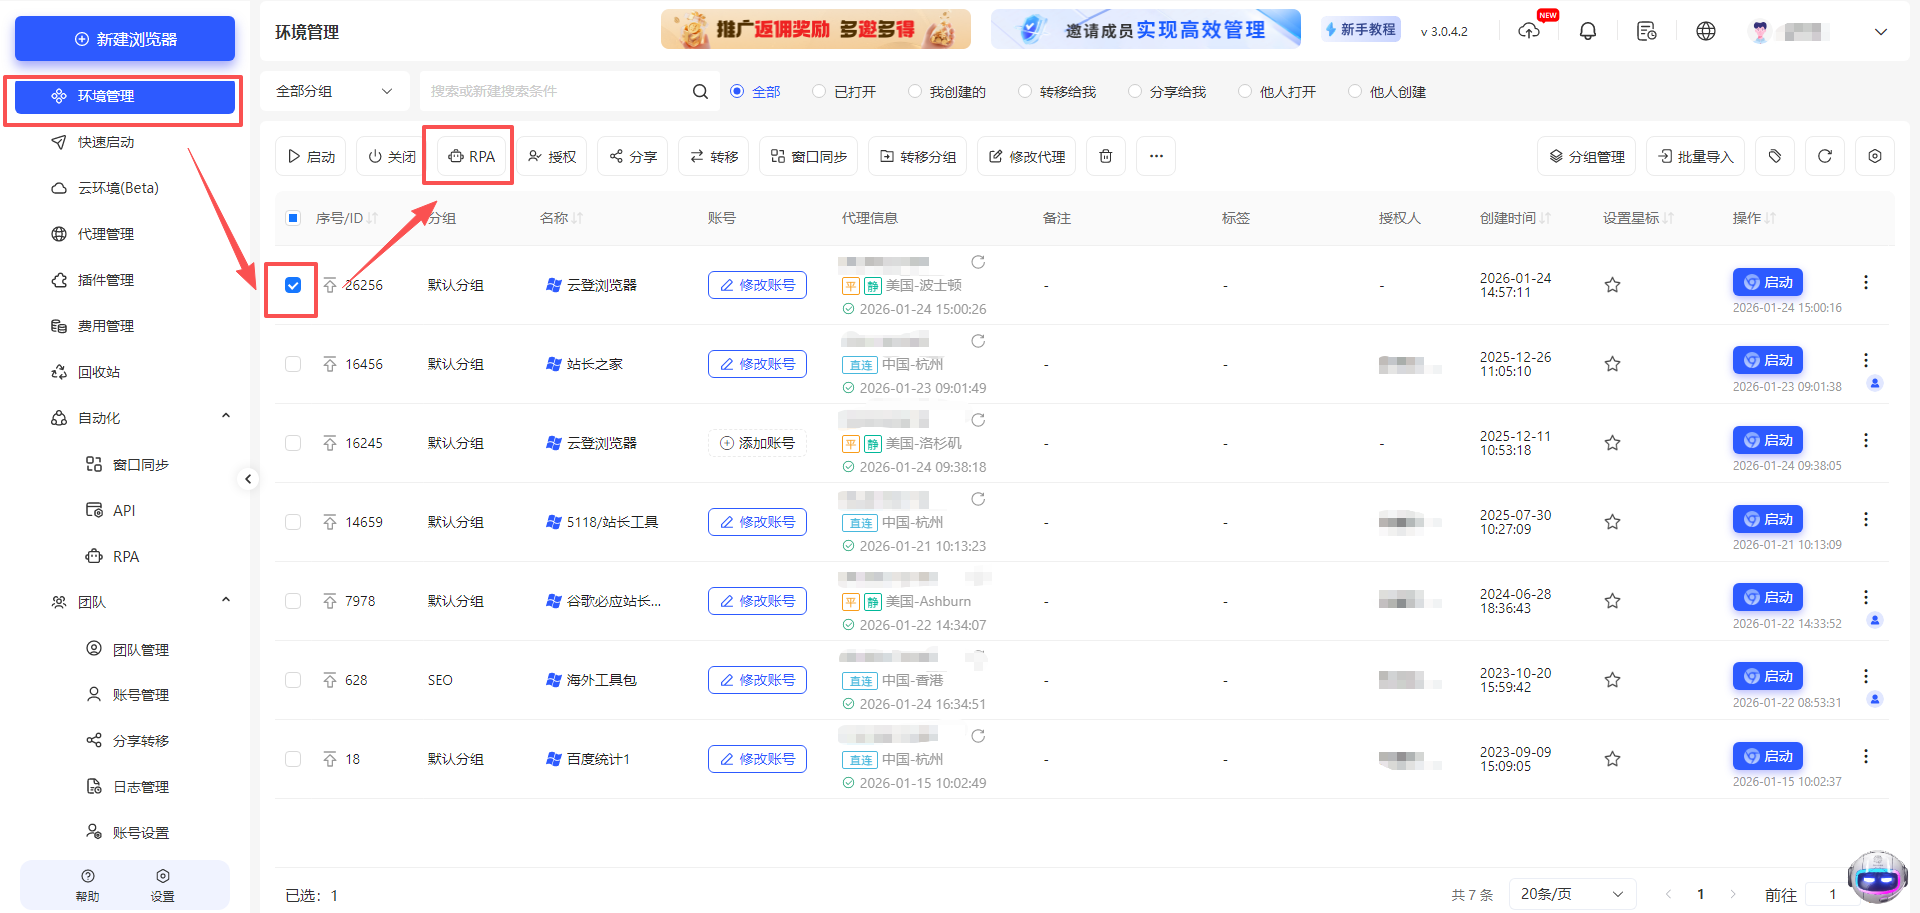Open the settings gear icon at the toolbar's right end
Viewport: 1920px width, 913px height.
click(x=1875, y=156)
